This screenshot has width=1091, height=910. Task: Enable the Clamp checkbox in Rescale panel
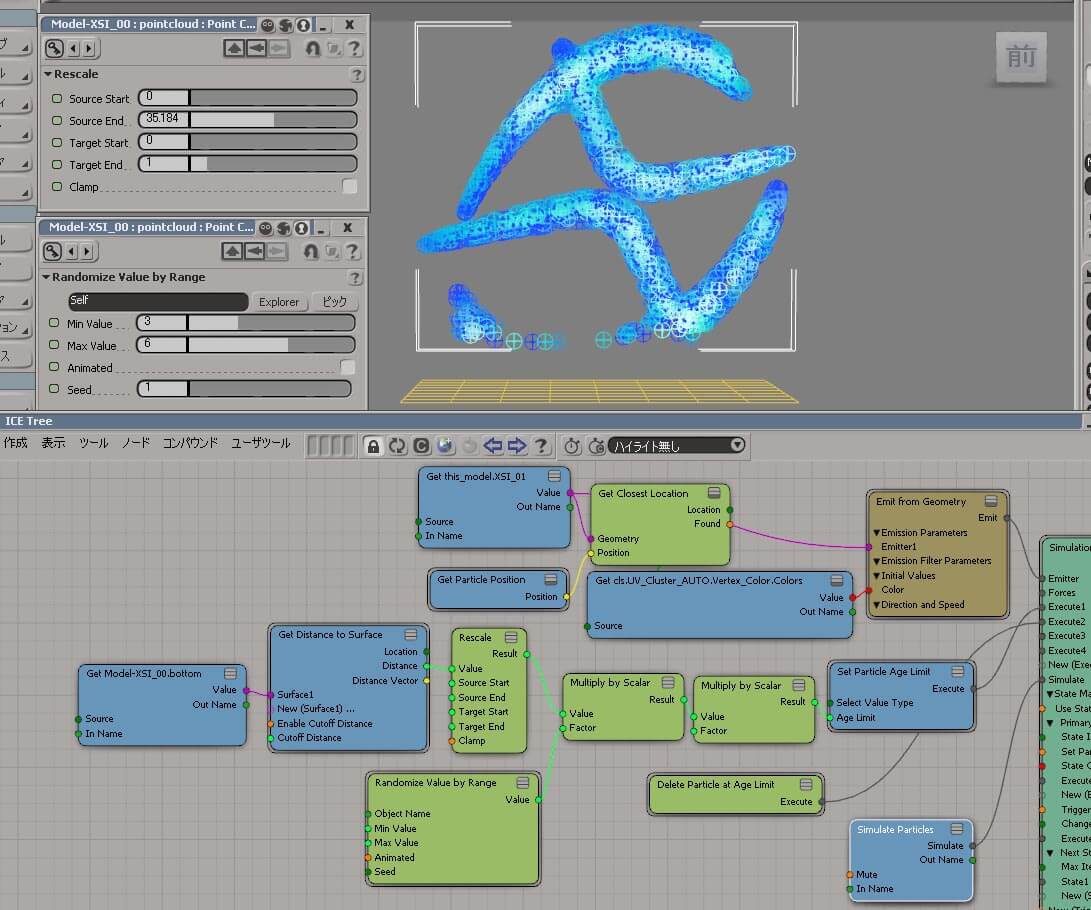[349, 187]
